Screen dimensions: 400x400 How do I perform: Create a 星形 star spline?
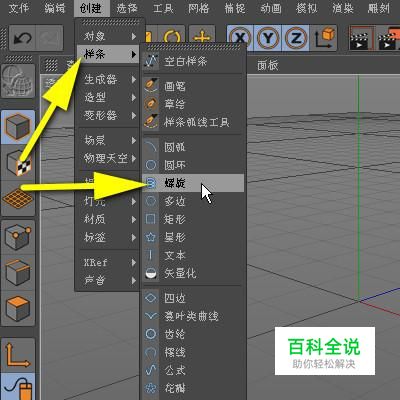coord(193,237)
